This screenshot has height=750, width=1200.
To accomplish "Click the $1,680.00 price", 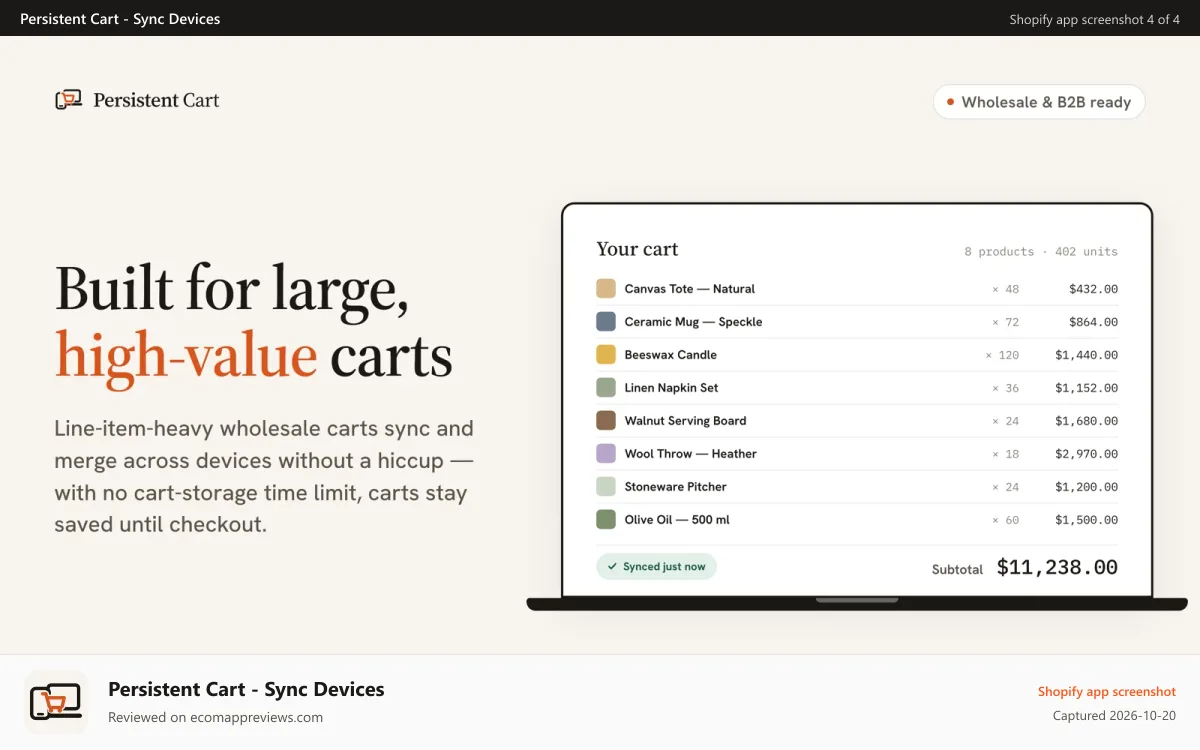I will [1087, 421].
